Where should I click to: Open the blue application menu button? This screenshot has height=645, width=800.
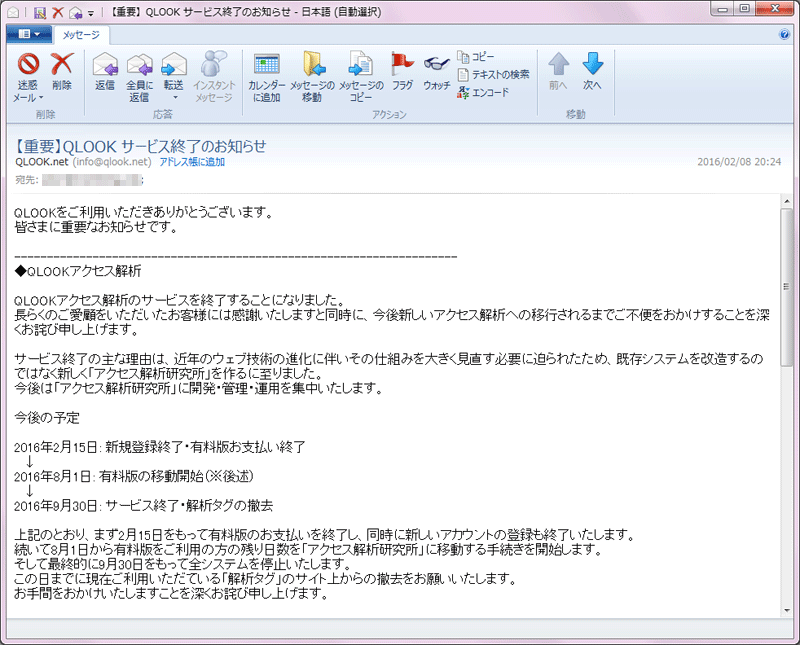(29, 34)
